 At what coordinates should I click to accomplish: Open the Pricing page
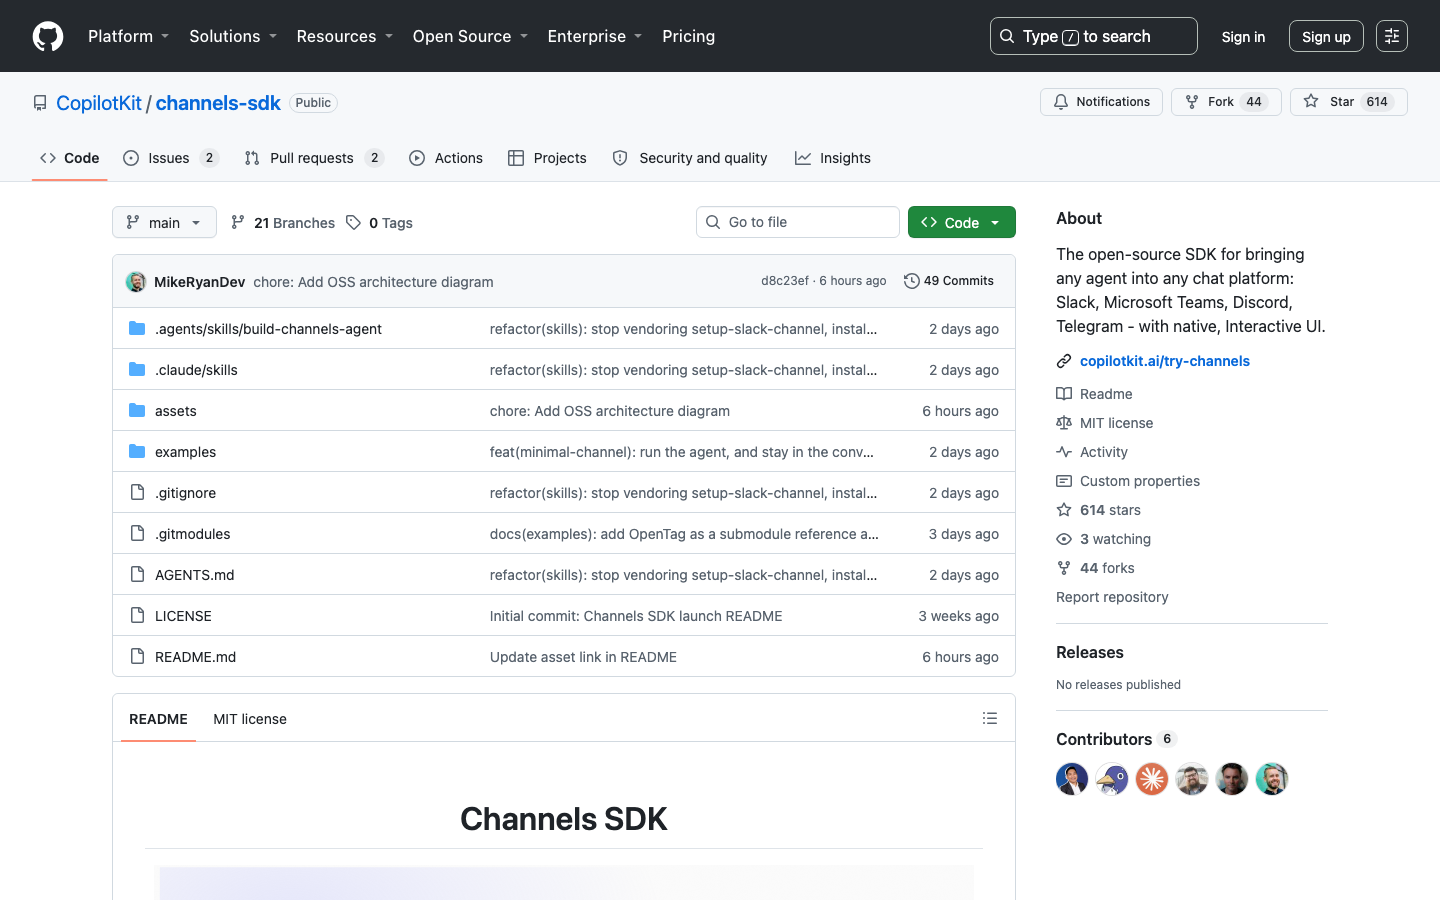(688, 36)
